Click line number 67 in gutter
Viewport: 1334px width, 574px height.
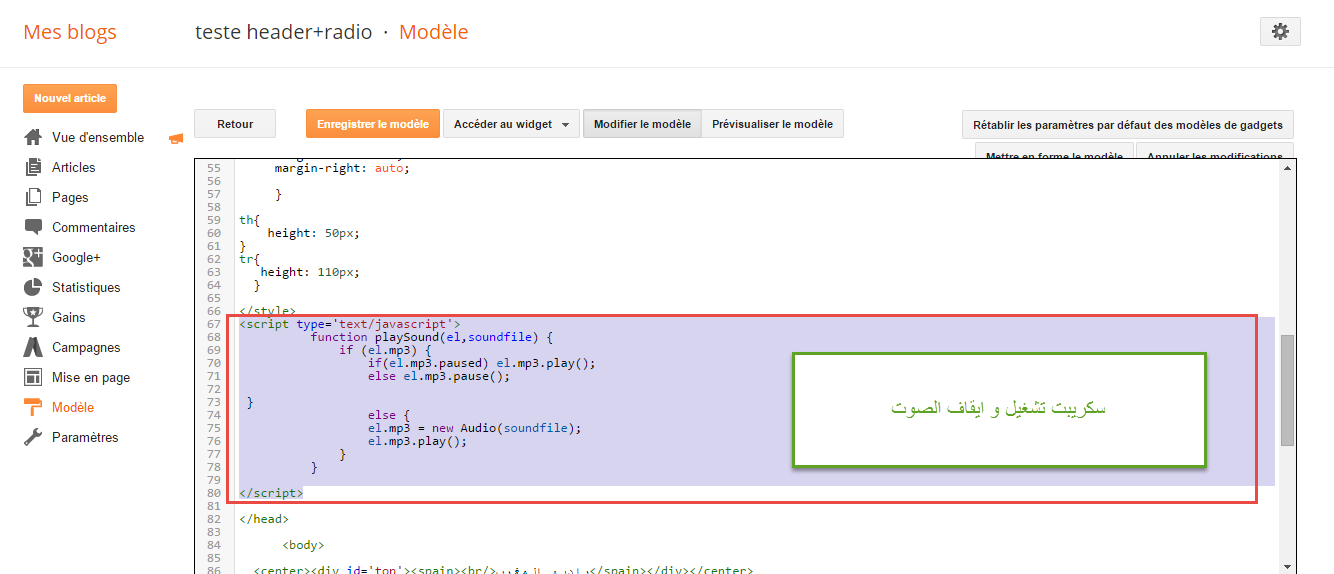pos(213,324)
